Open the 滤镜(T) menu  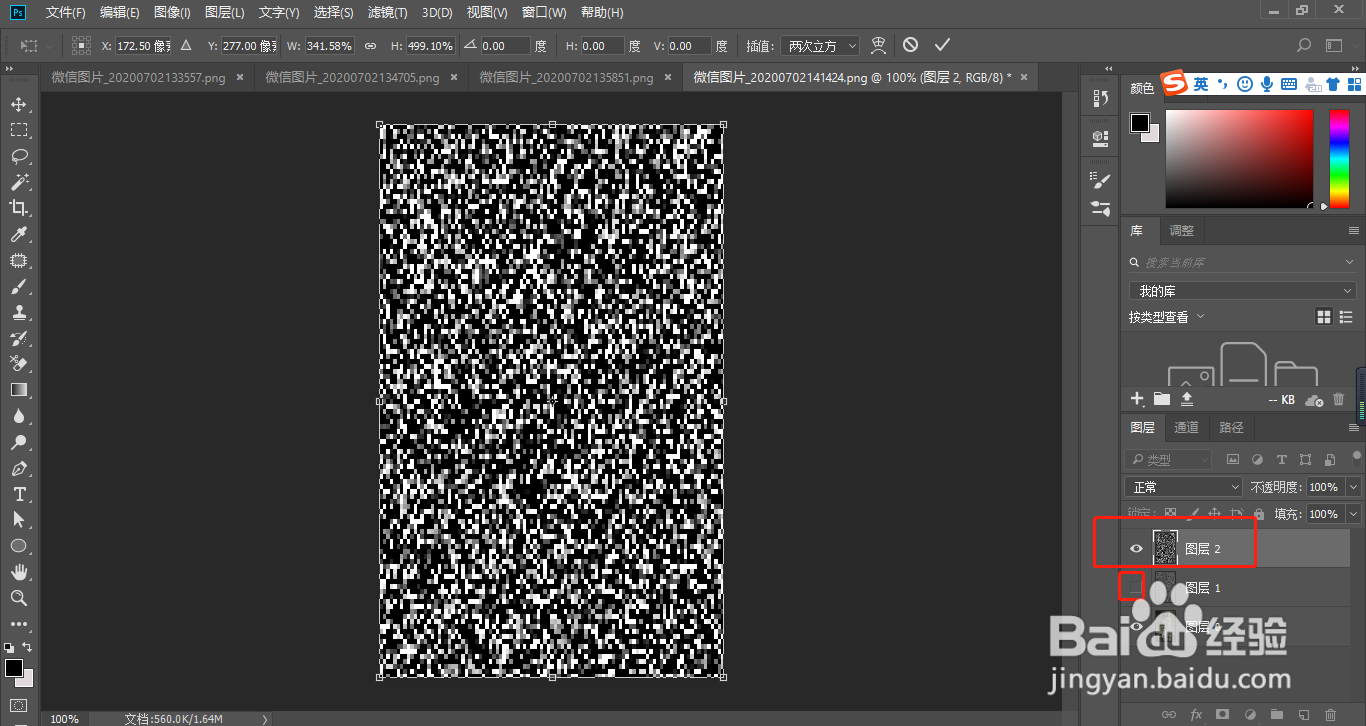pyautogui.click(x=388, y=12)
